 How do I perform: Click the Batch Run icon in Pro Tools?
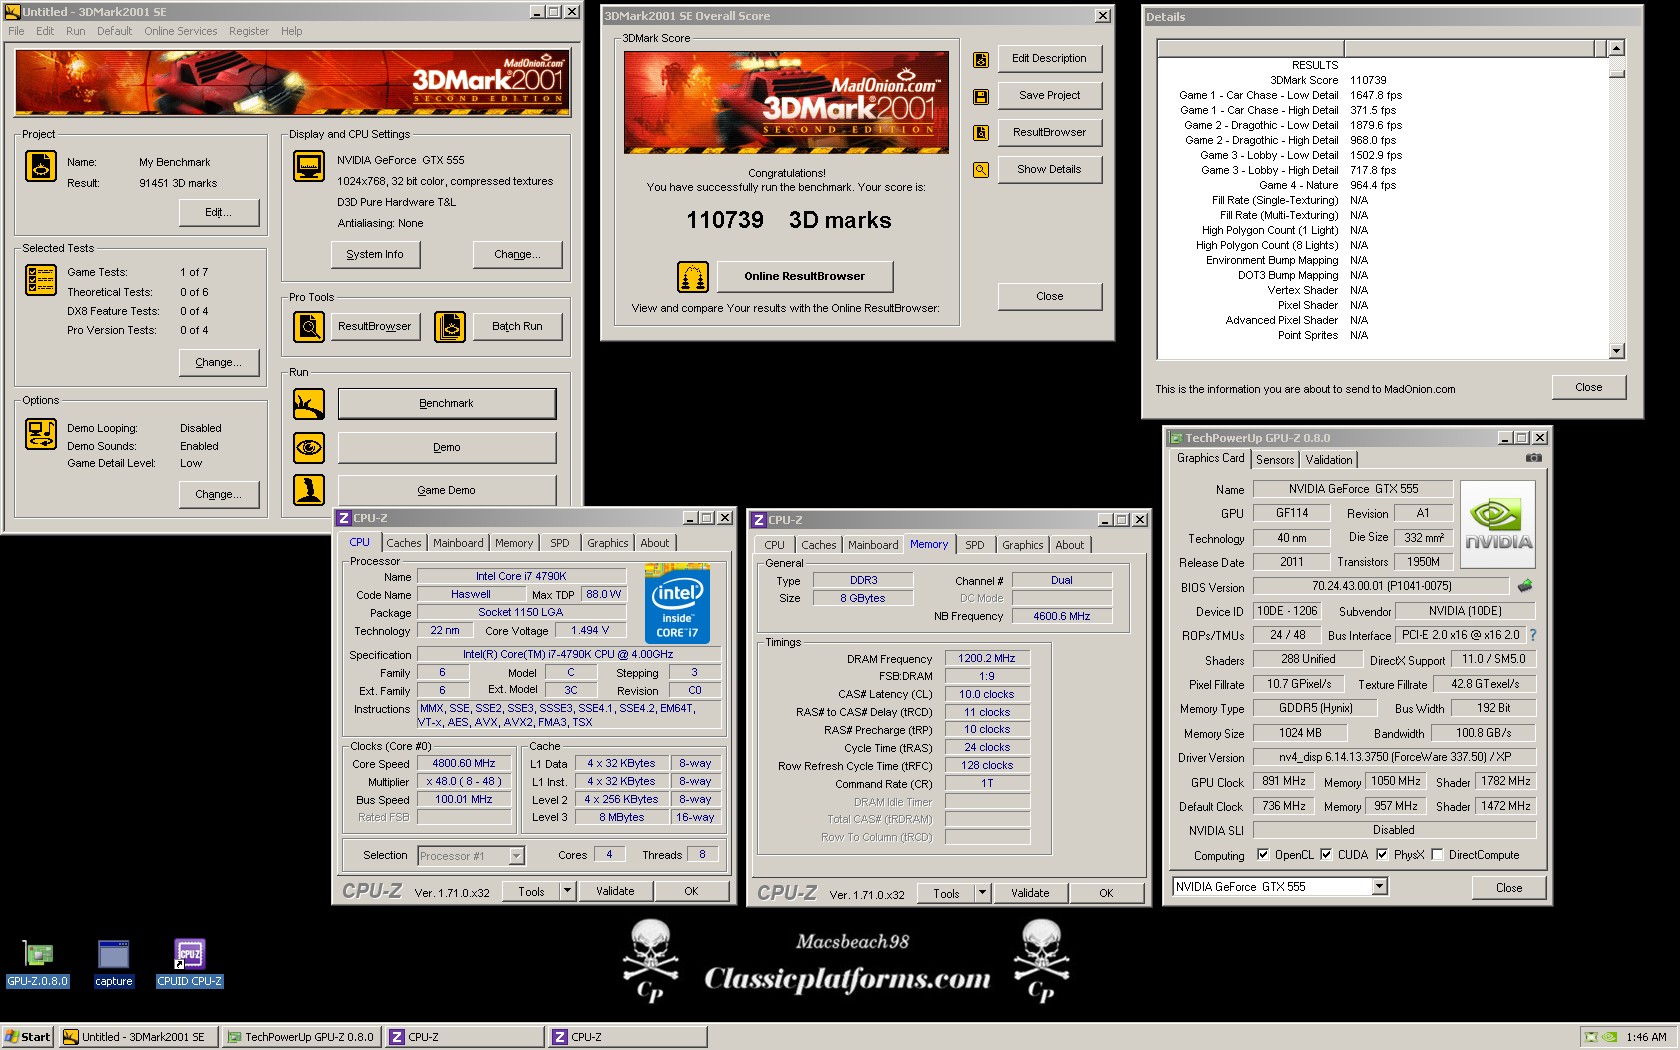click(450, 326)
